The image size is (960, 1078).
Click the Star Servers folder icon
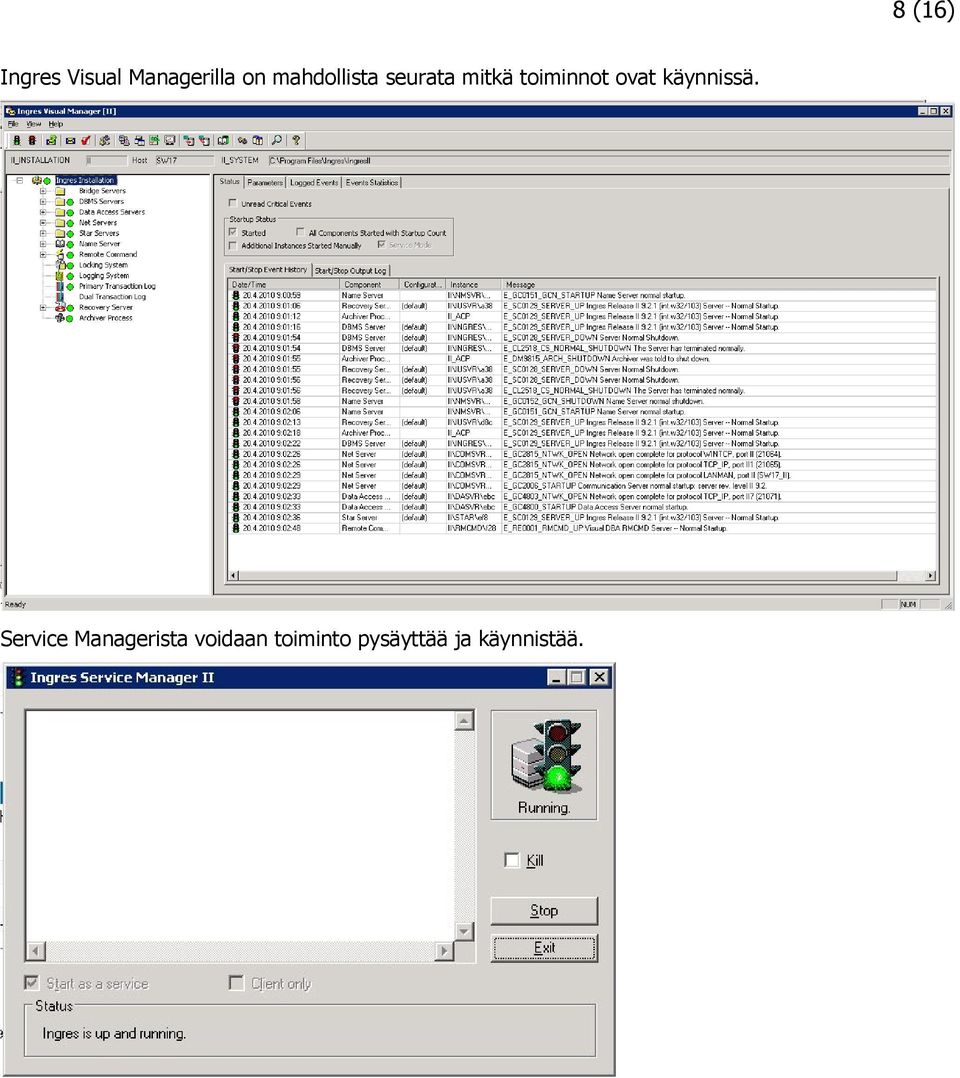60,233
